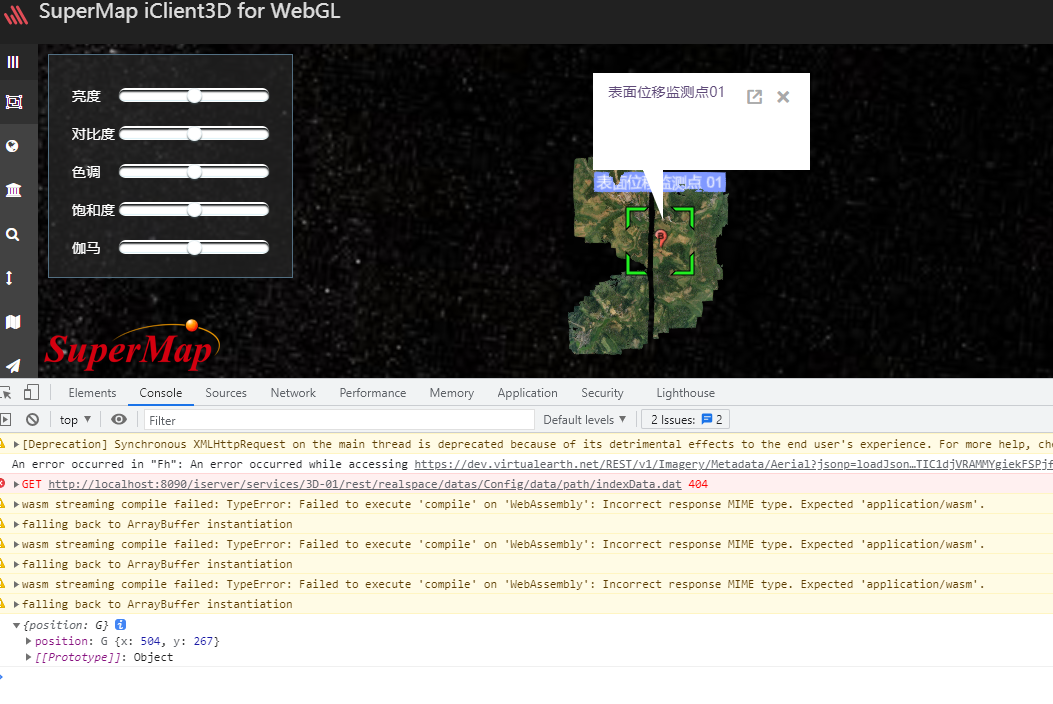Click the red pin marker on the map

click(661, 237)
